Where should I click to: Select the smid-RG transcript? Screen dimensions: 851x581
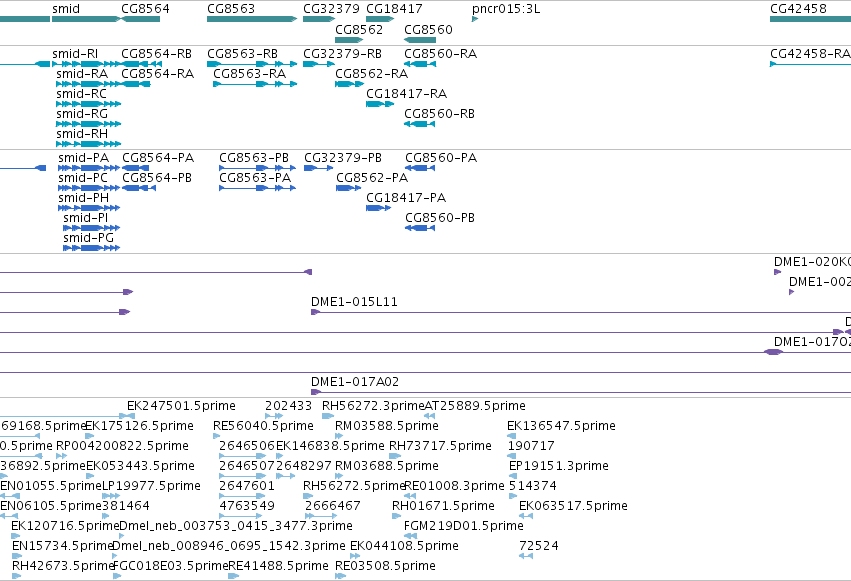coord(82,114)
